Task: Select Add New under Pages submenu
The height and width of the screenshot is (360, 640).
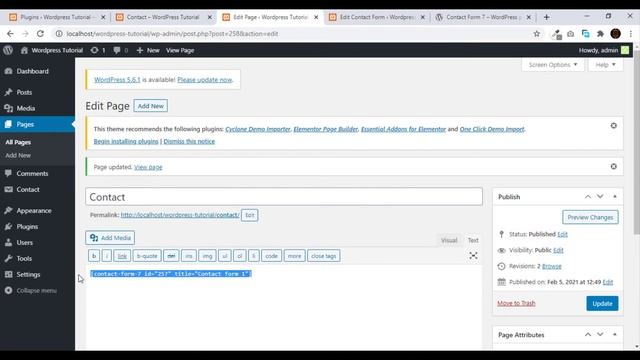Action: 18,156
